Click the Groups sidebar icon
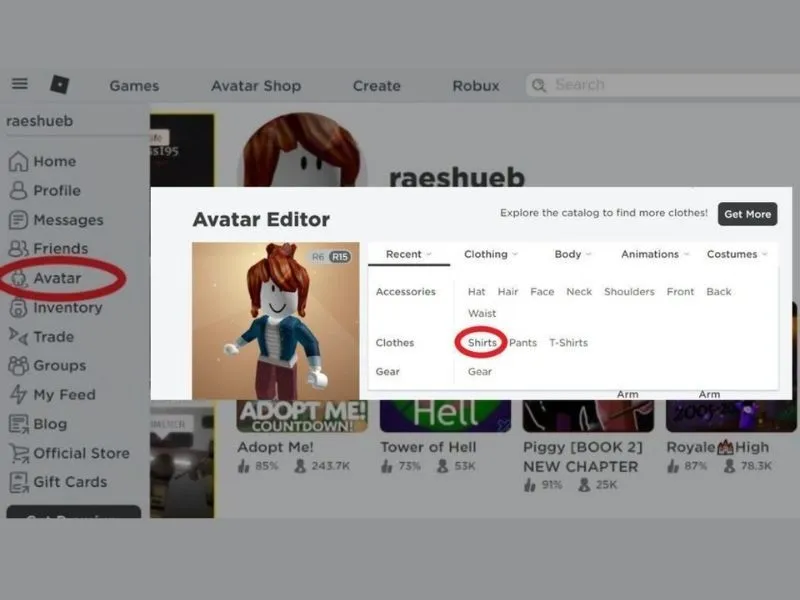Viewport: 800px width, 600px height. [x=18, y=365]
